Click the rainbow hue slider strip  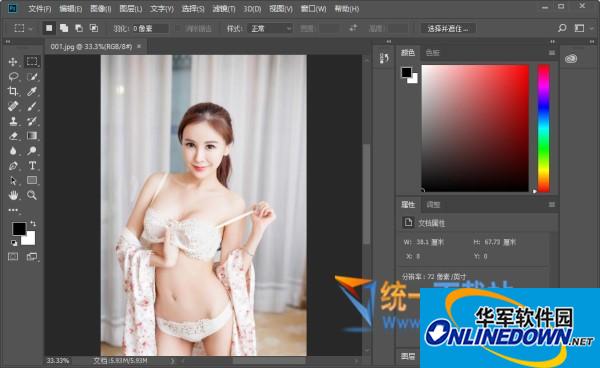tap(543, 128)
